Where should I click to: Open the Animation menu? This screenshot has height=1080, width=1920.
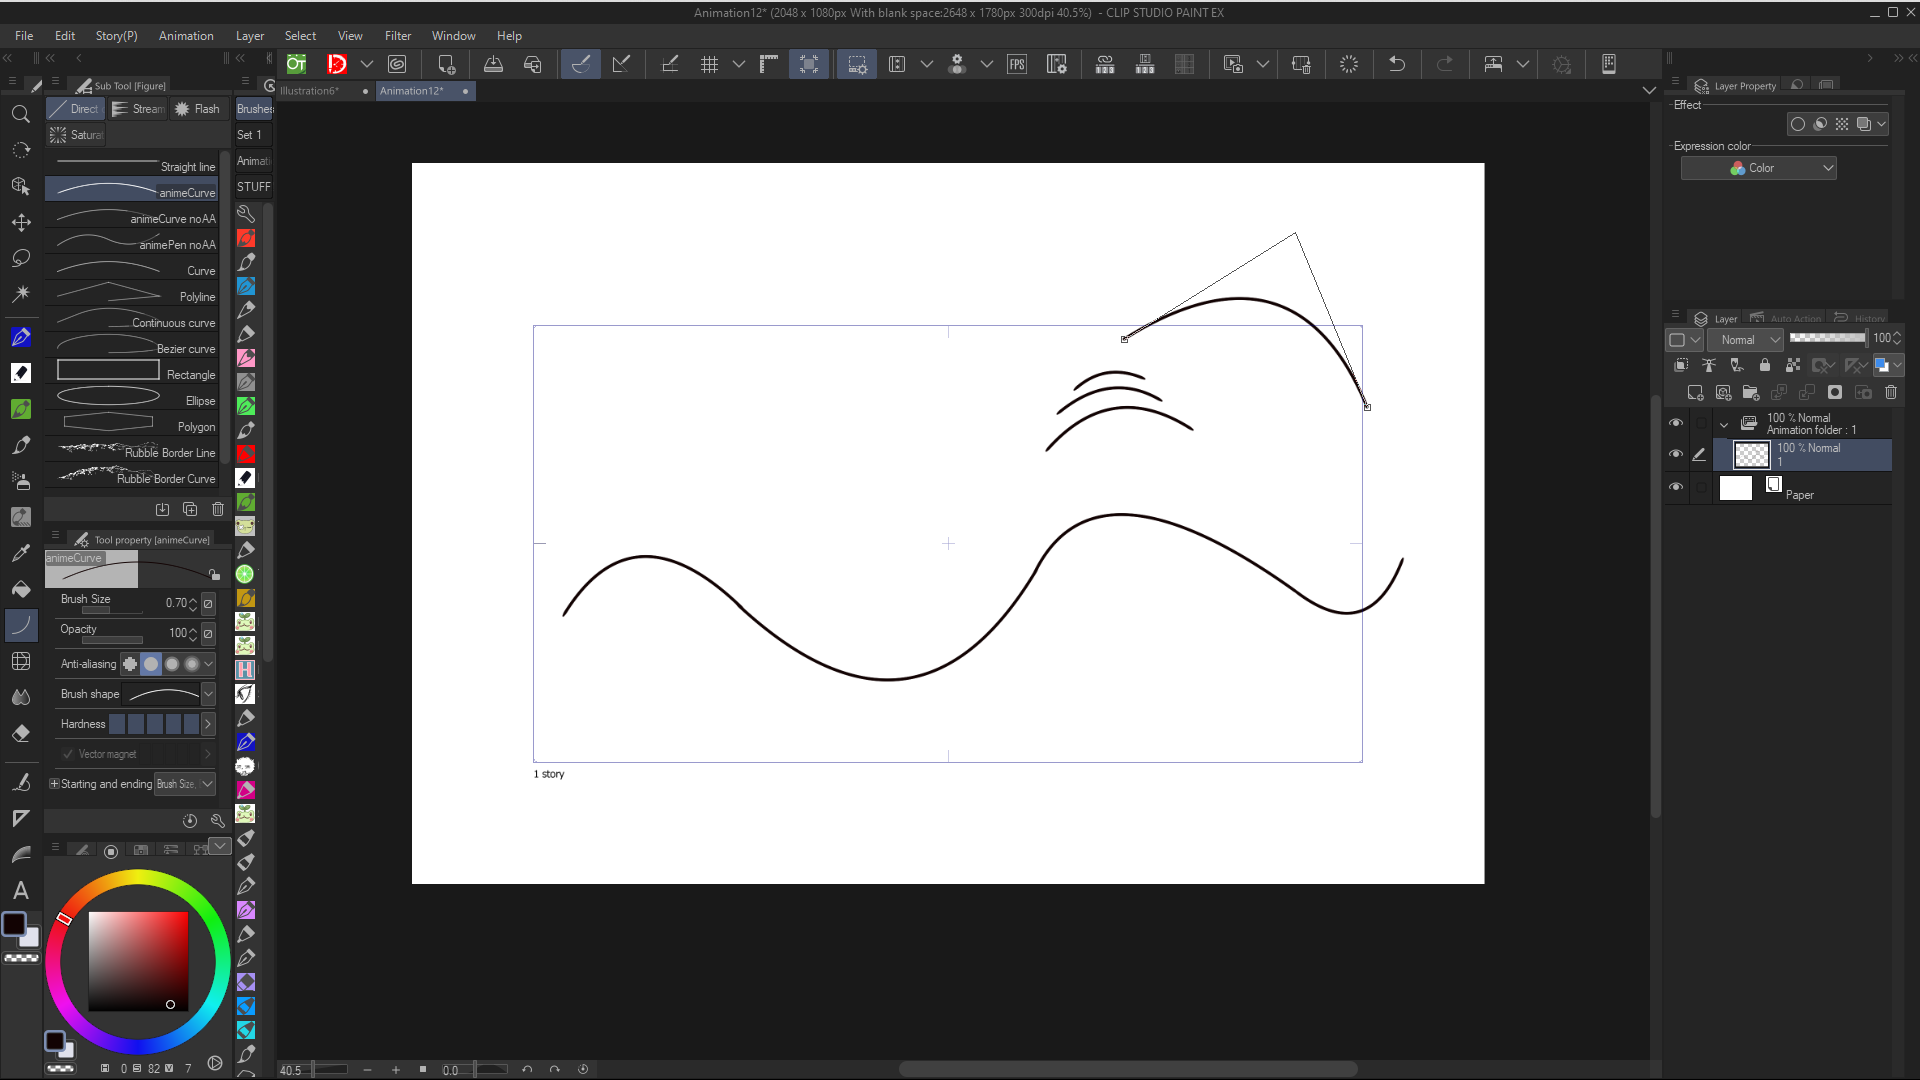click(186, 36)
